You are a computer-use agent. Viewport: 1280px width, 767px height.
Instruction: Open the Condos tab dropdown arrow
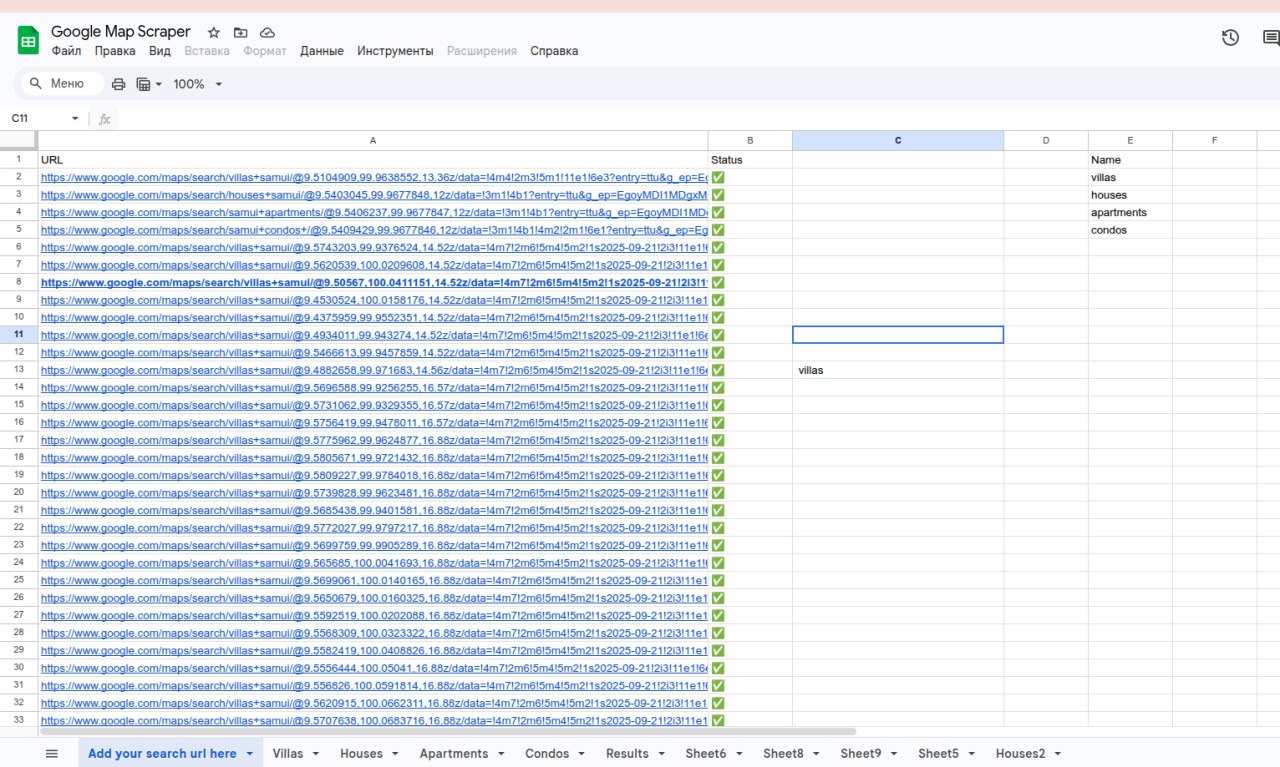(x=582, y=754)
